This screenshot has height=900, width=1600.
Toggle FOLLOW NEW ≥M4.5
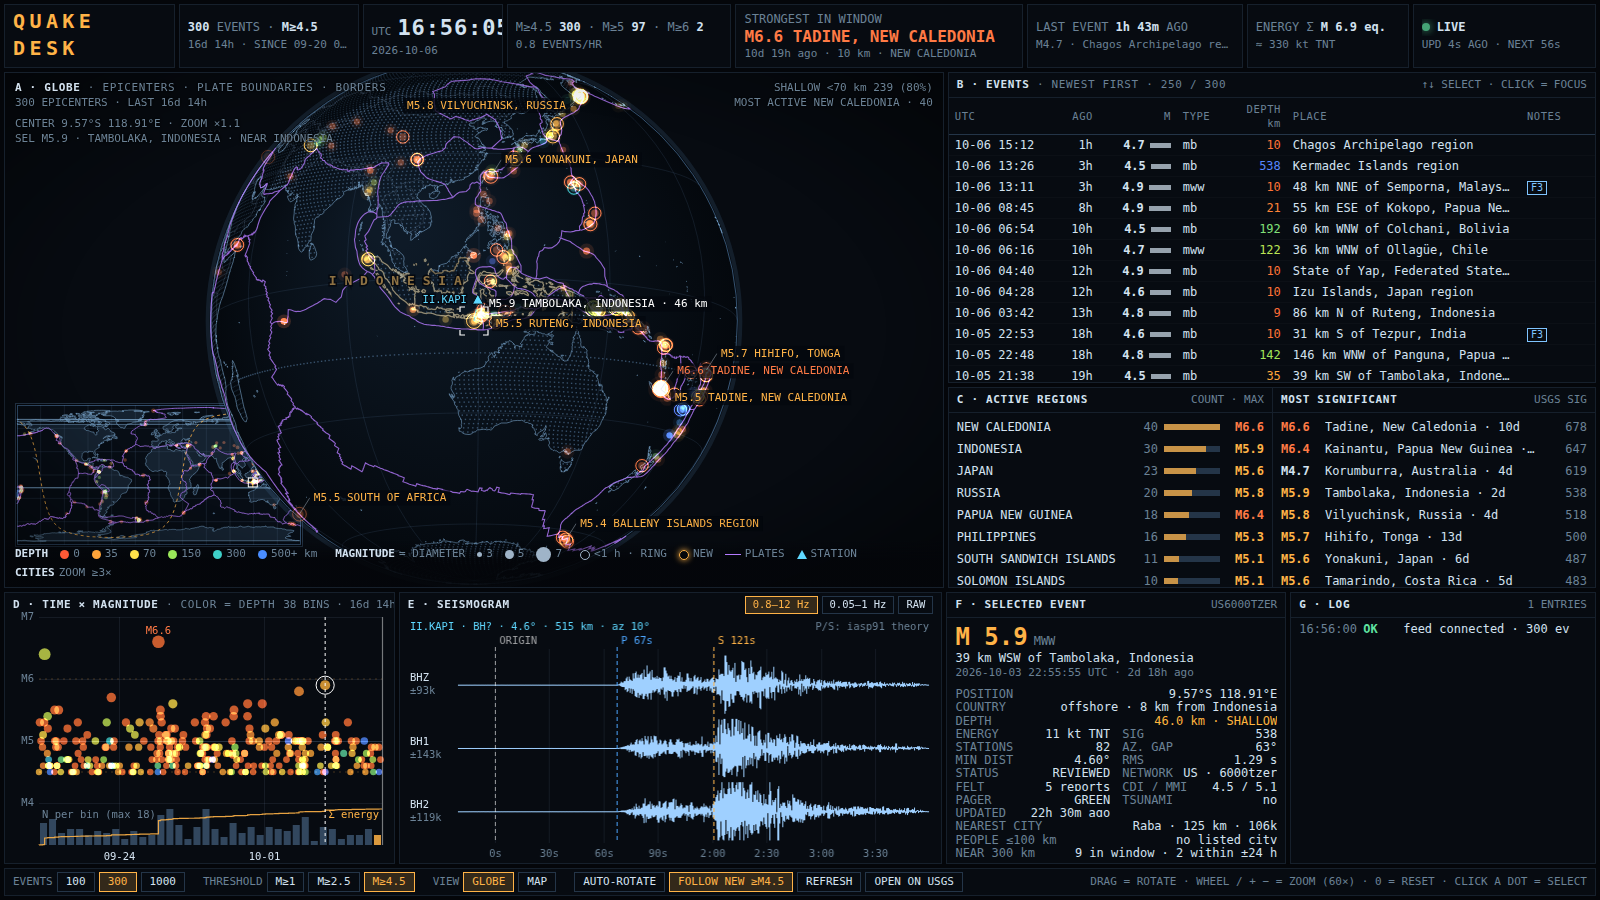click(731, 881)
